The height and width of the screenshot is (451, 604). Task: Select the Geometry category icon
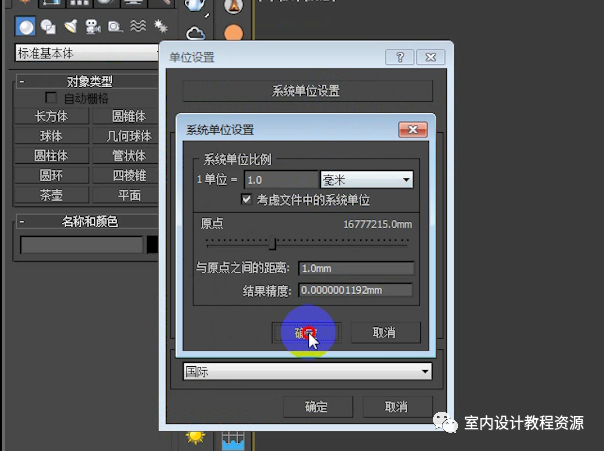coord(25,27)
